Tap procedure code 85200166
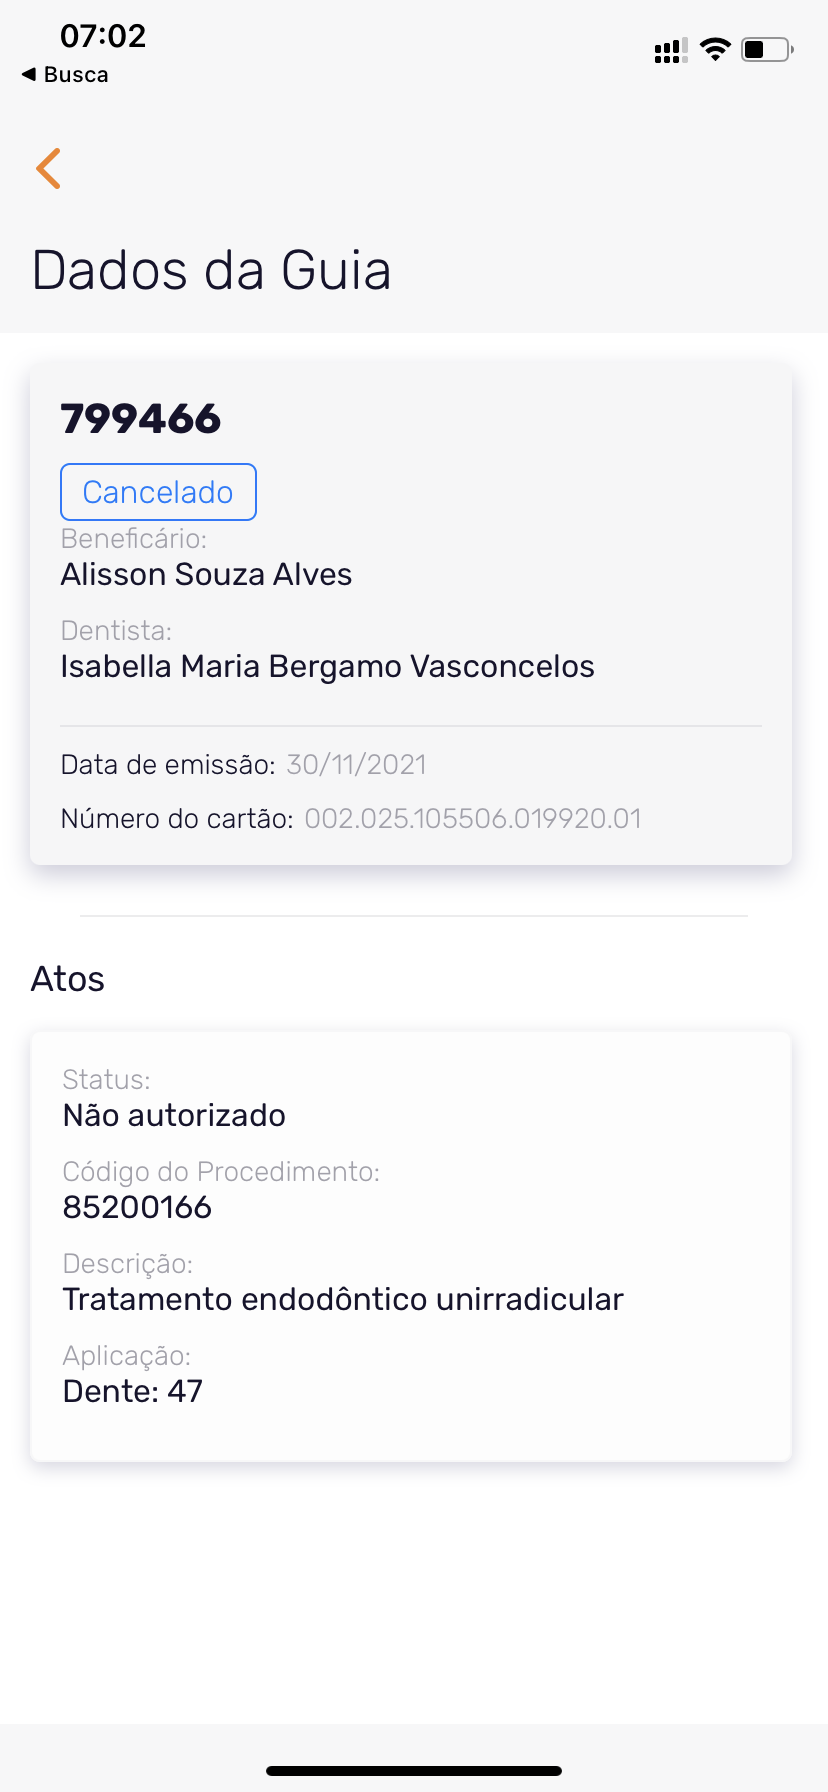 click(137, 1208)
